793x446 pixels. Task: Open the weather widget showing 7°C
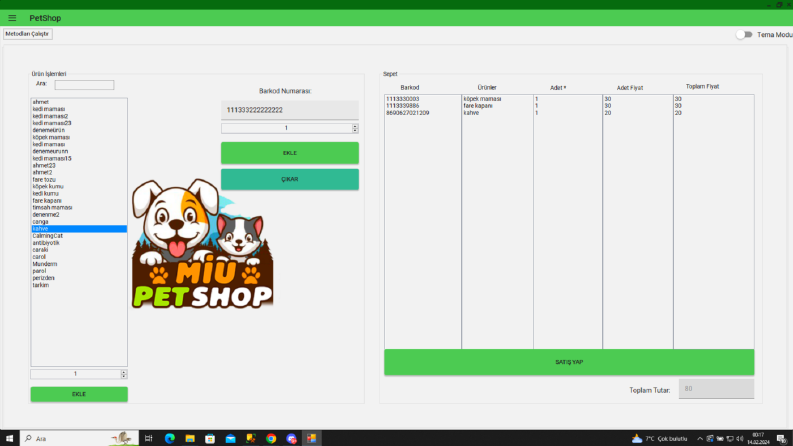(660, 438)
